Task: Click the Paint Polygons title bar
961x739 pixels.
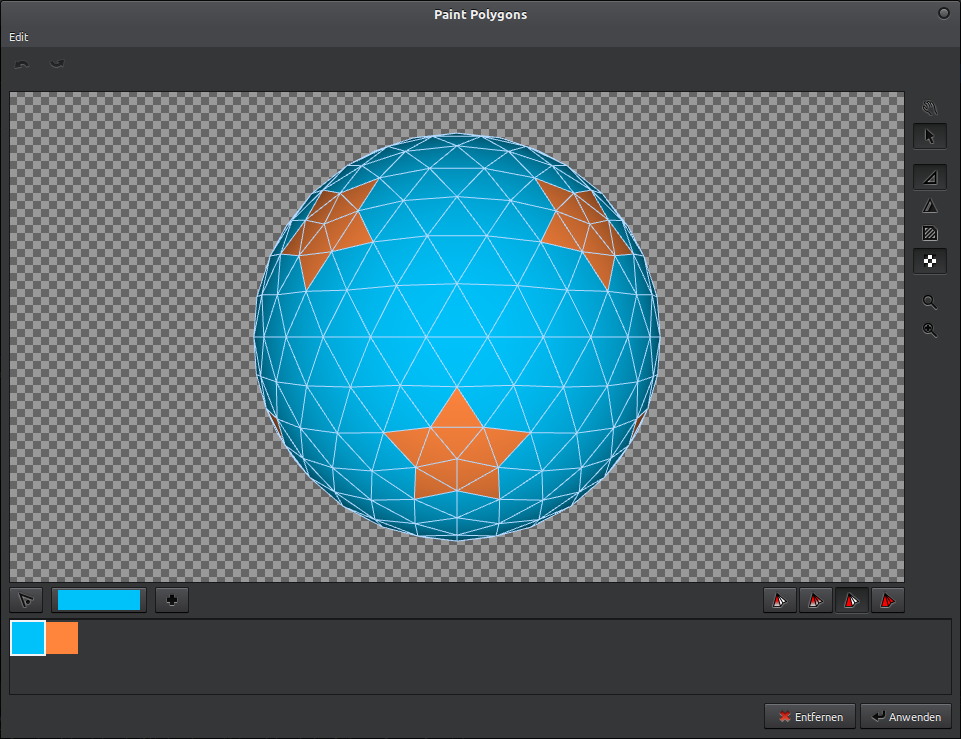Action: (x=480, y=14)
